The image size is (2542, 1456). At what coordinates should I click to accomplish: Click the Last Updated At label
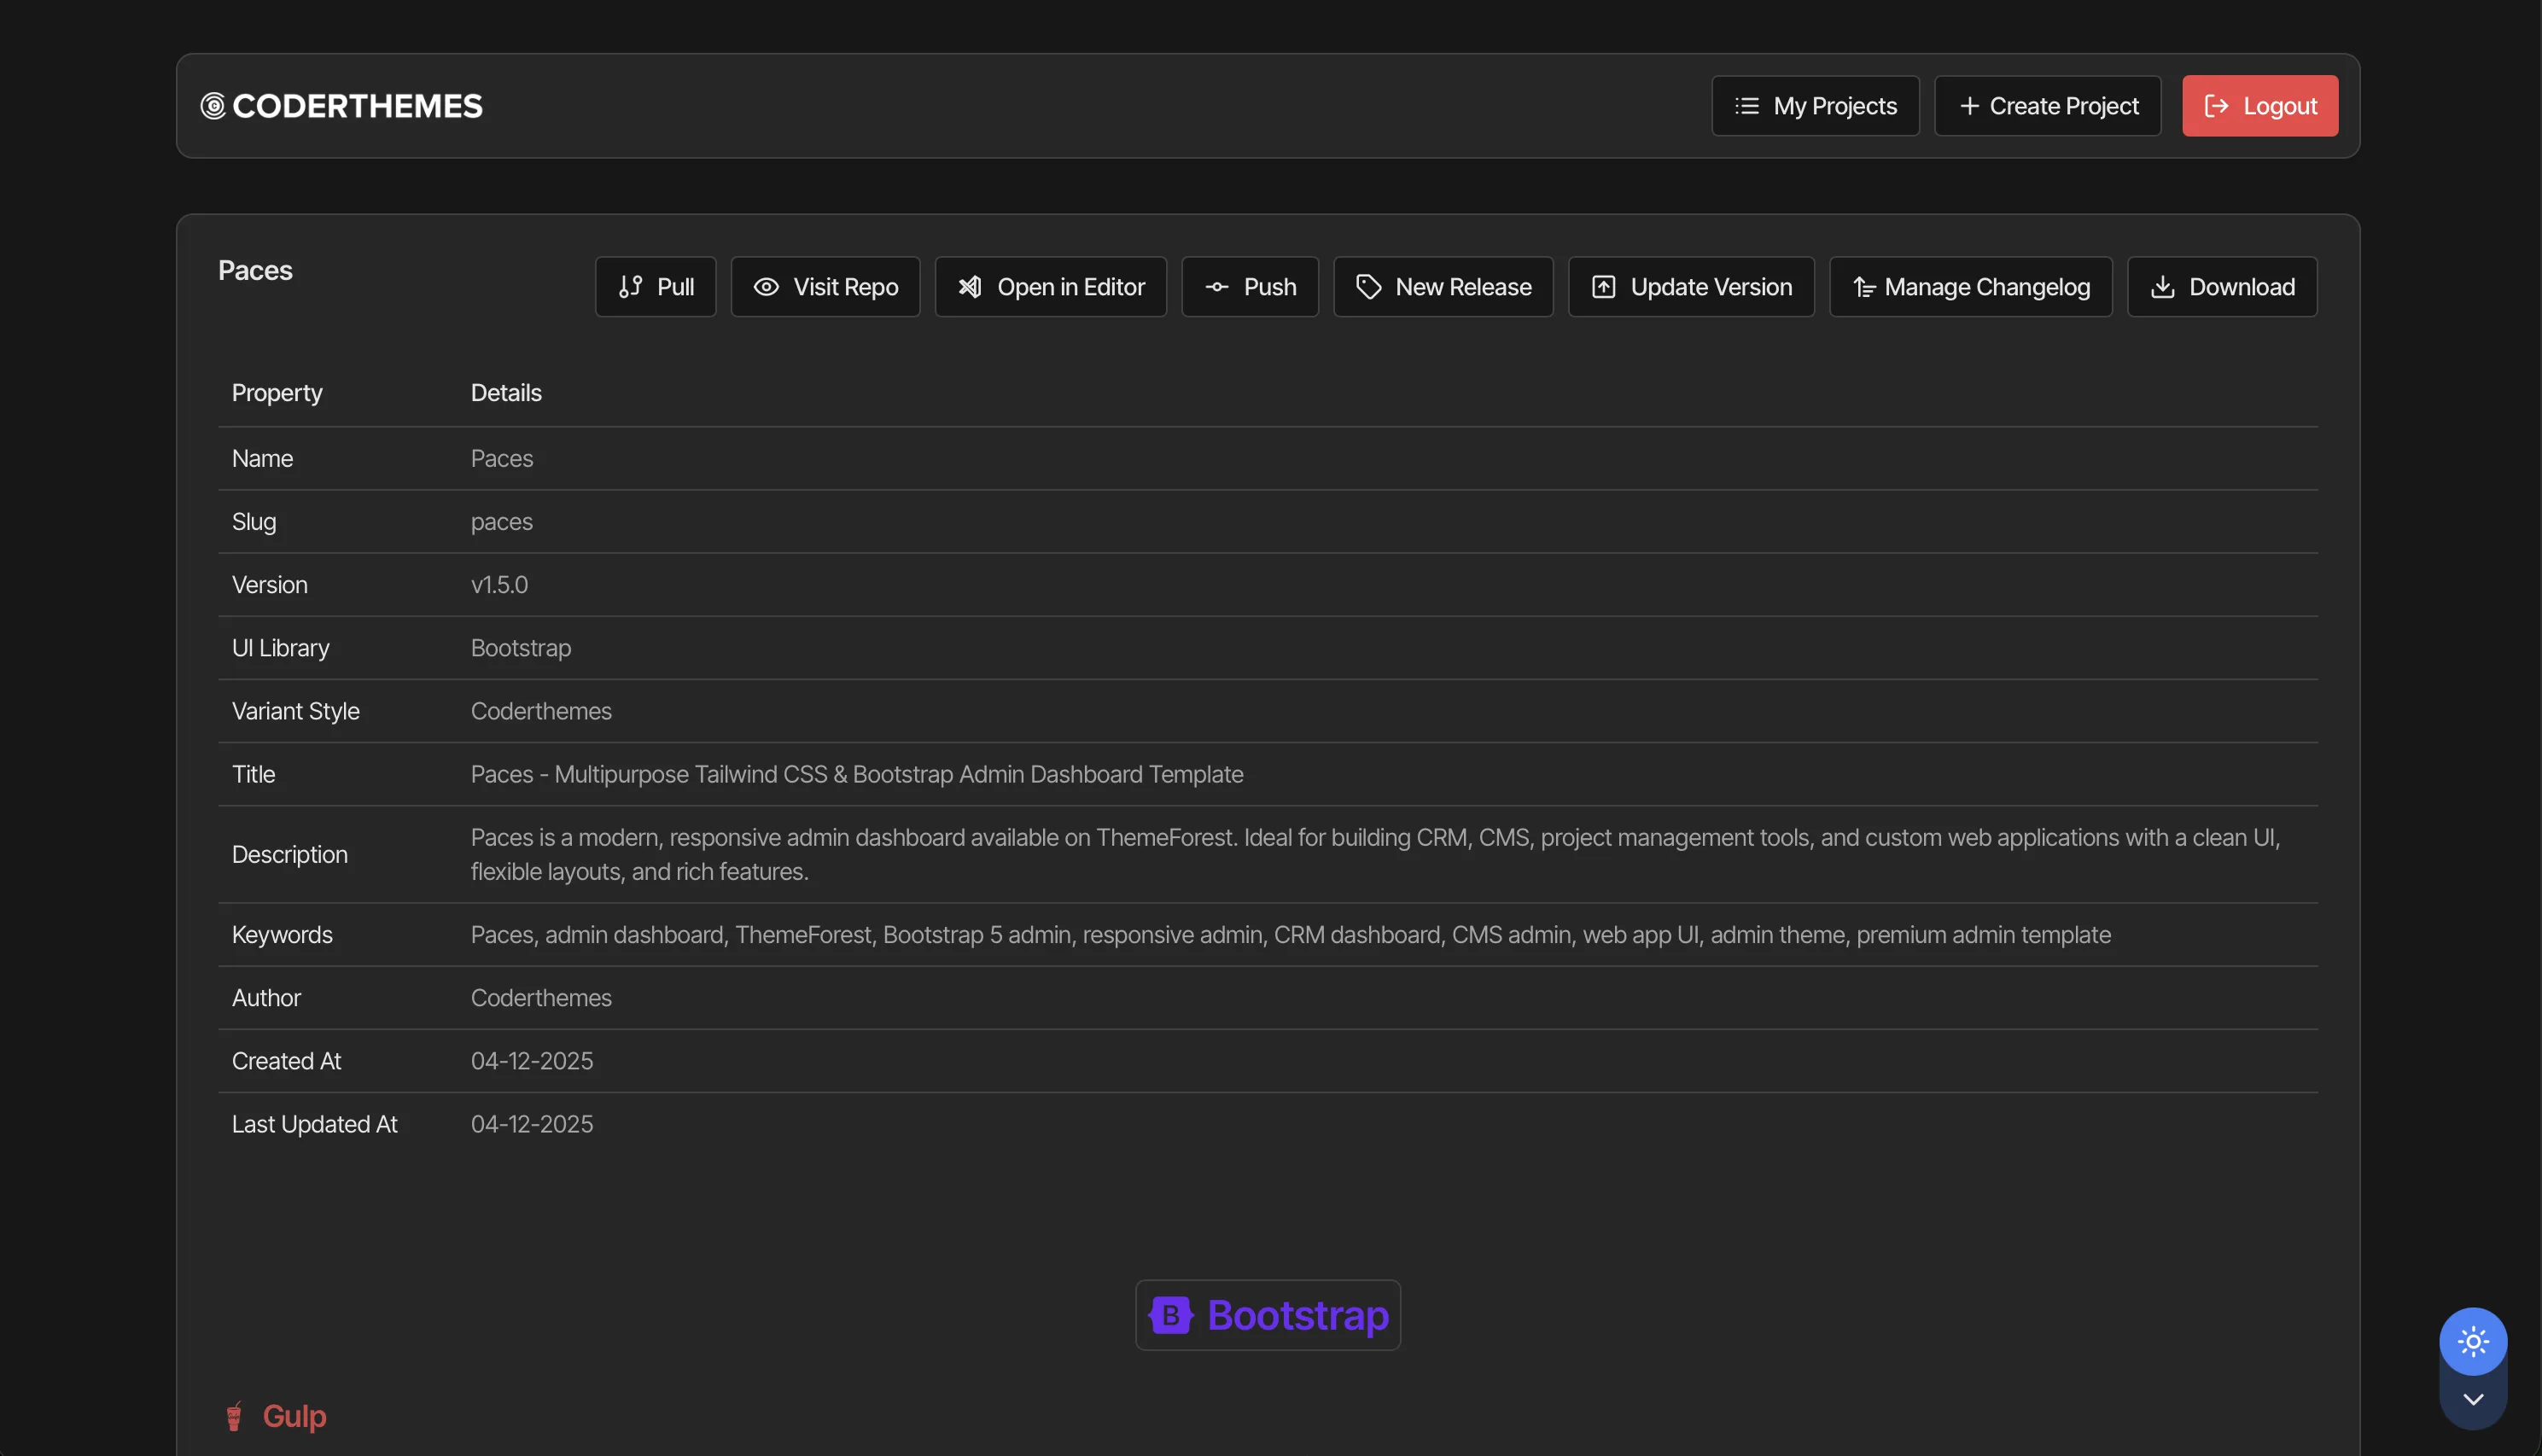pos(314,1124)
